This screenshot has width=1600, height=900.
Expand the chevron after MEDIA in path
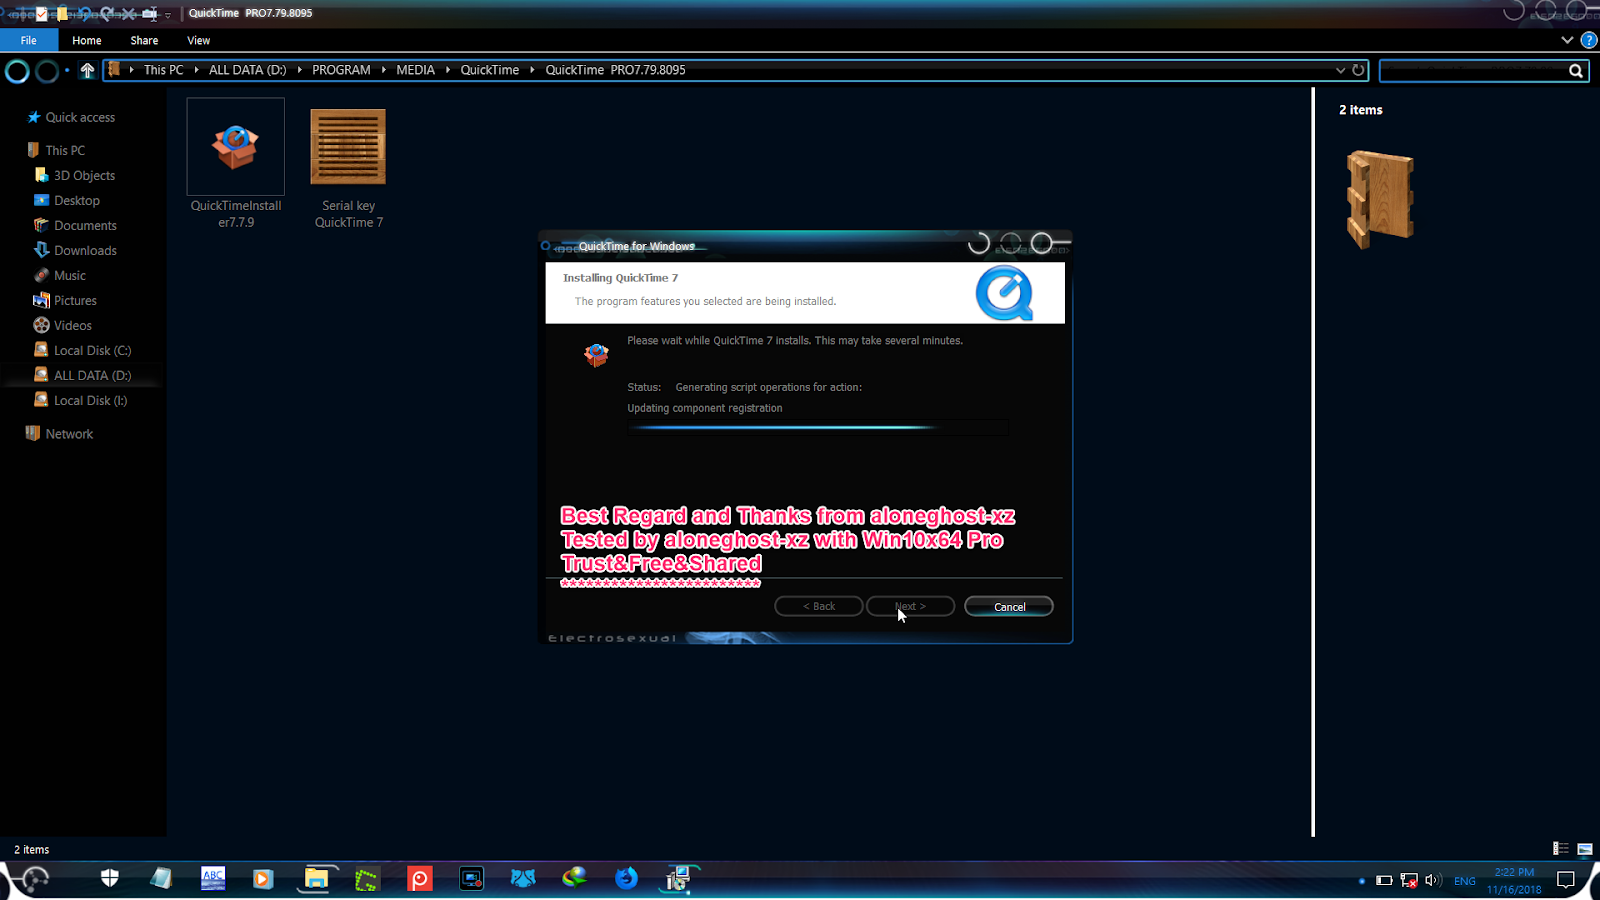pos(448,70)
